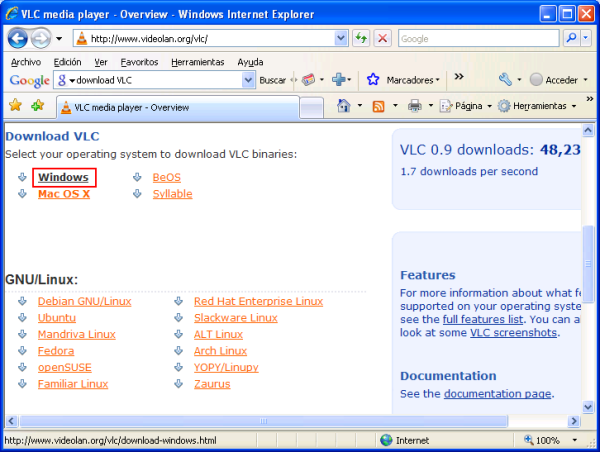
Task: Open the Favoritos menu
Action: [x=139, y=61]
